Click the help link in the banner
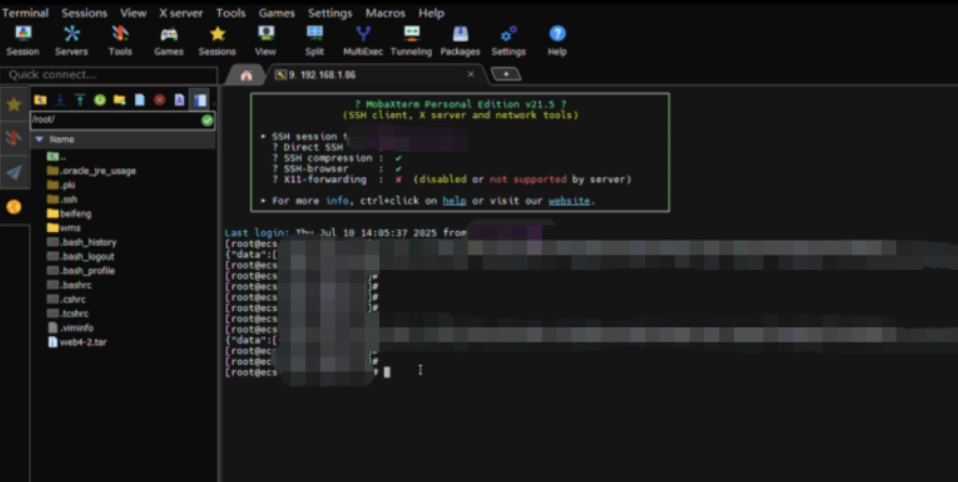The width and height of the screenshot is (958, 482). coord(454,200)
